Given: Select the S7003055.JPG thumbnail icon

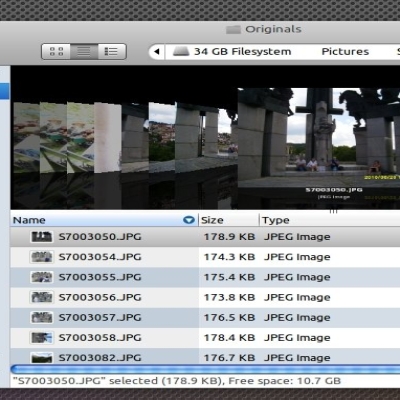Looking at the screenshot, I should pyautogui.click(x=41, y=277).
